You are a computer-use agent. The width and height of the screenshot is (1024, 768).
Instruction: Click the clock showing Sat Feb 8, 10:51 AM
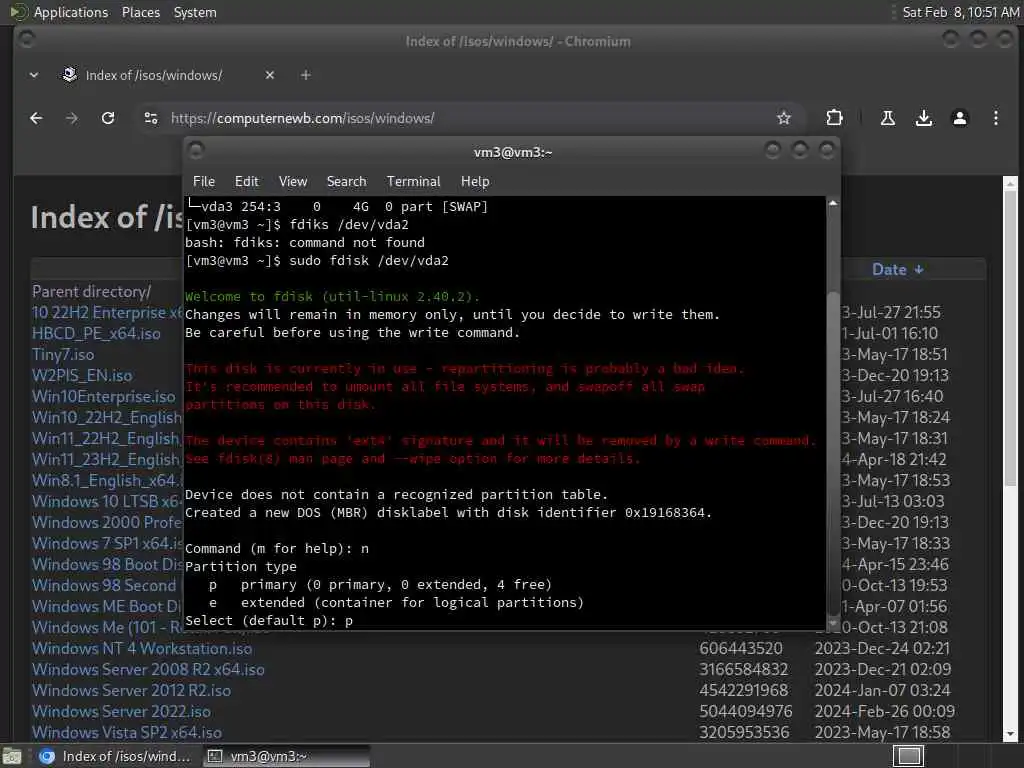tap(960, 12)
